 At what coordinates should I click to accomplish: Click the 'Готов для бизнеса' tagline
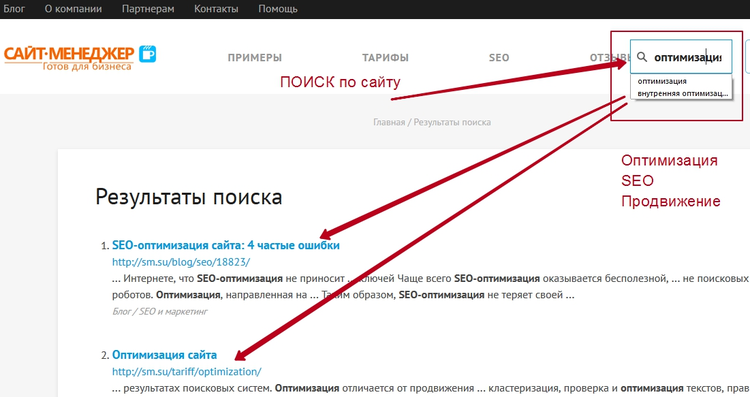click(x=87, y=66)
